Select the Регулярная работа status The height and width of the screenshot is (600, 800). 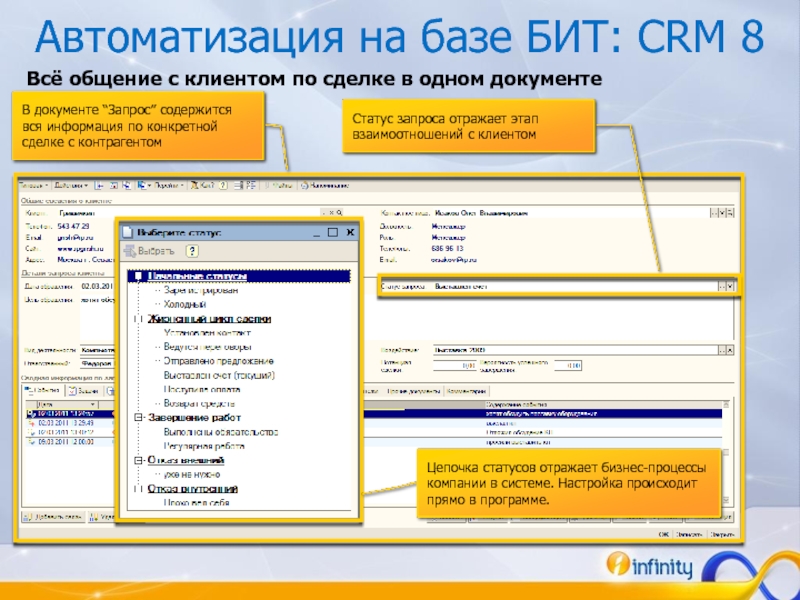click(204, 446)
